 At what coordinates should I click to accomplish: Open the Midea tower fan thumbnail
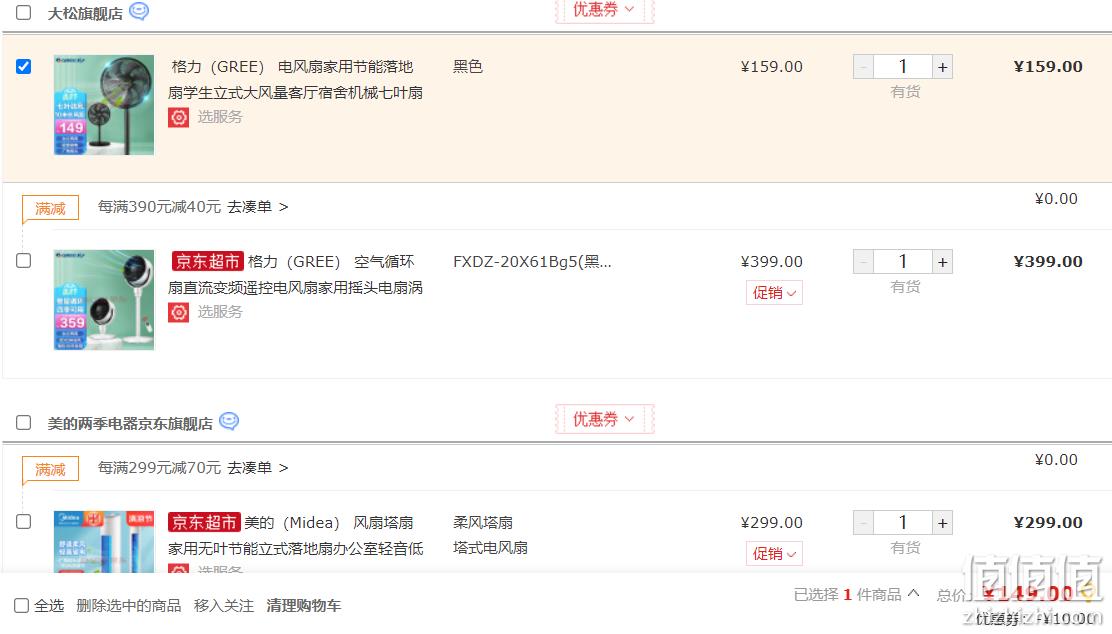pyautogui.click(x=104, y=542)
